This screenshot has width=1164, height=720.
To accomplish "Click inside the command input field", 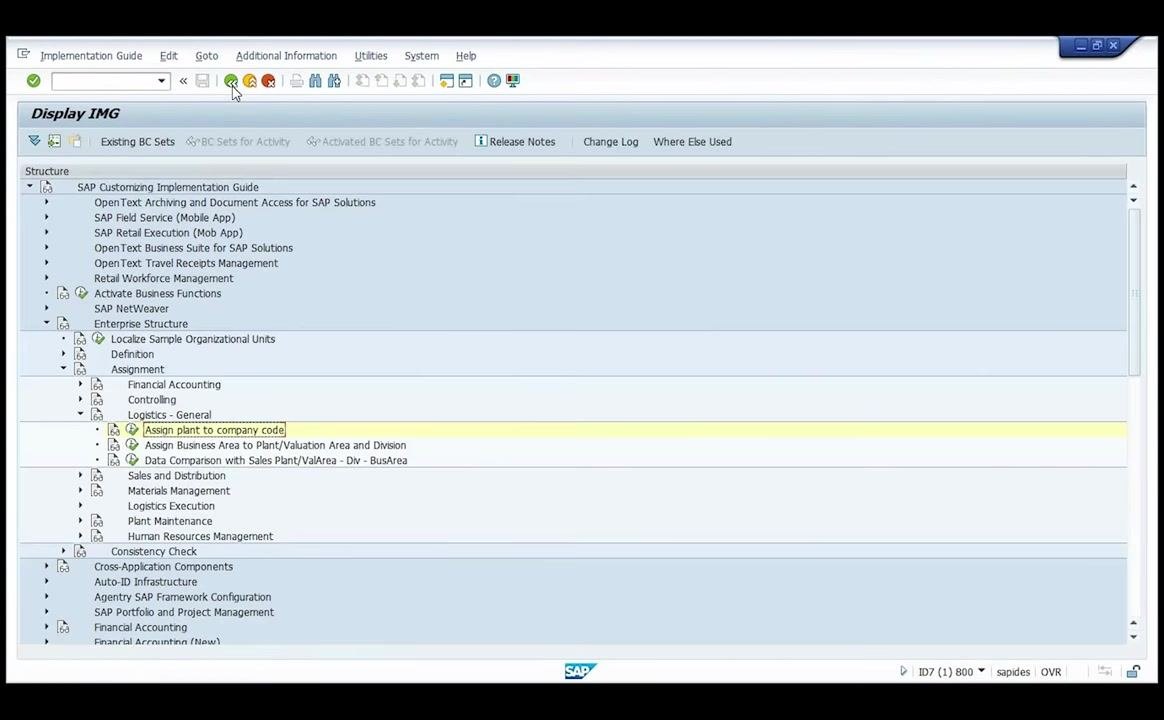I will (104, 81).
